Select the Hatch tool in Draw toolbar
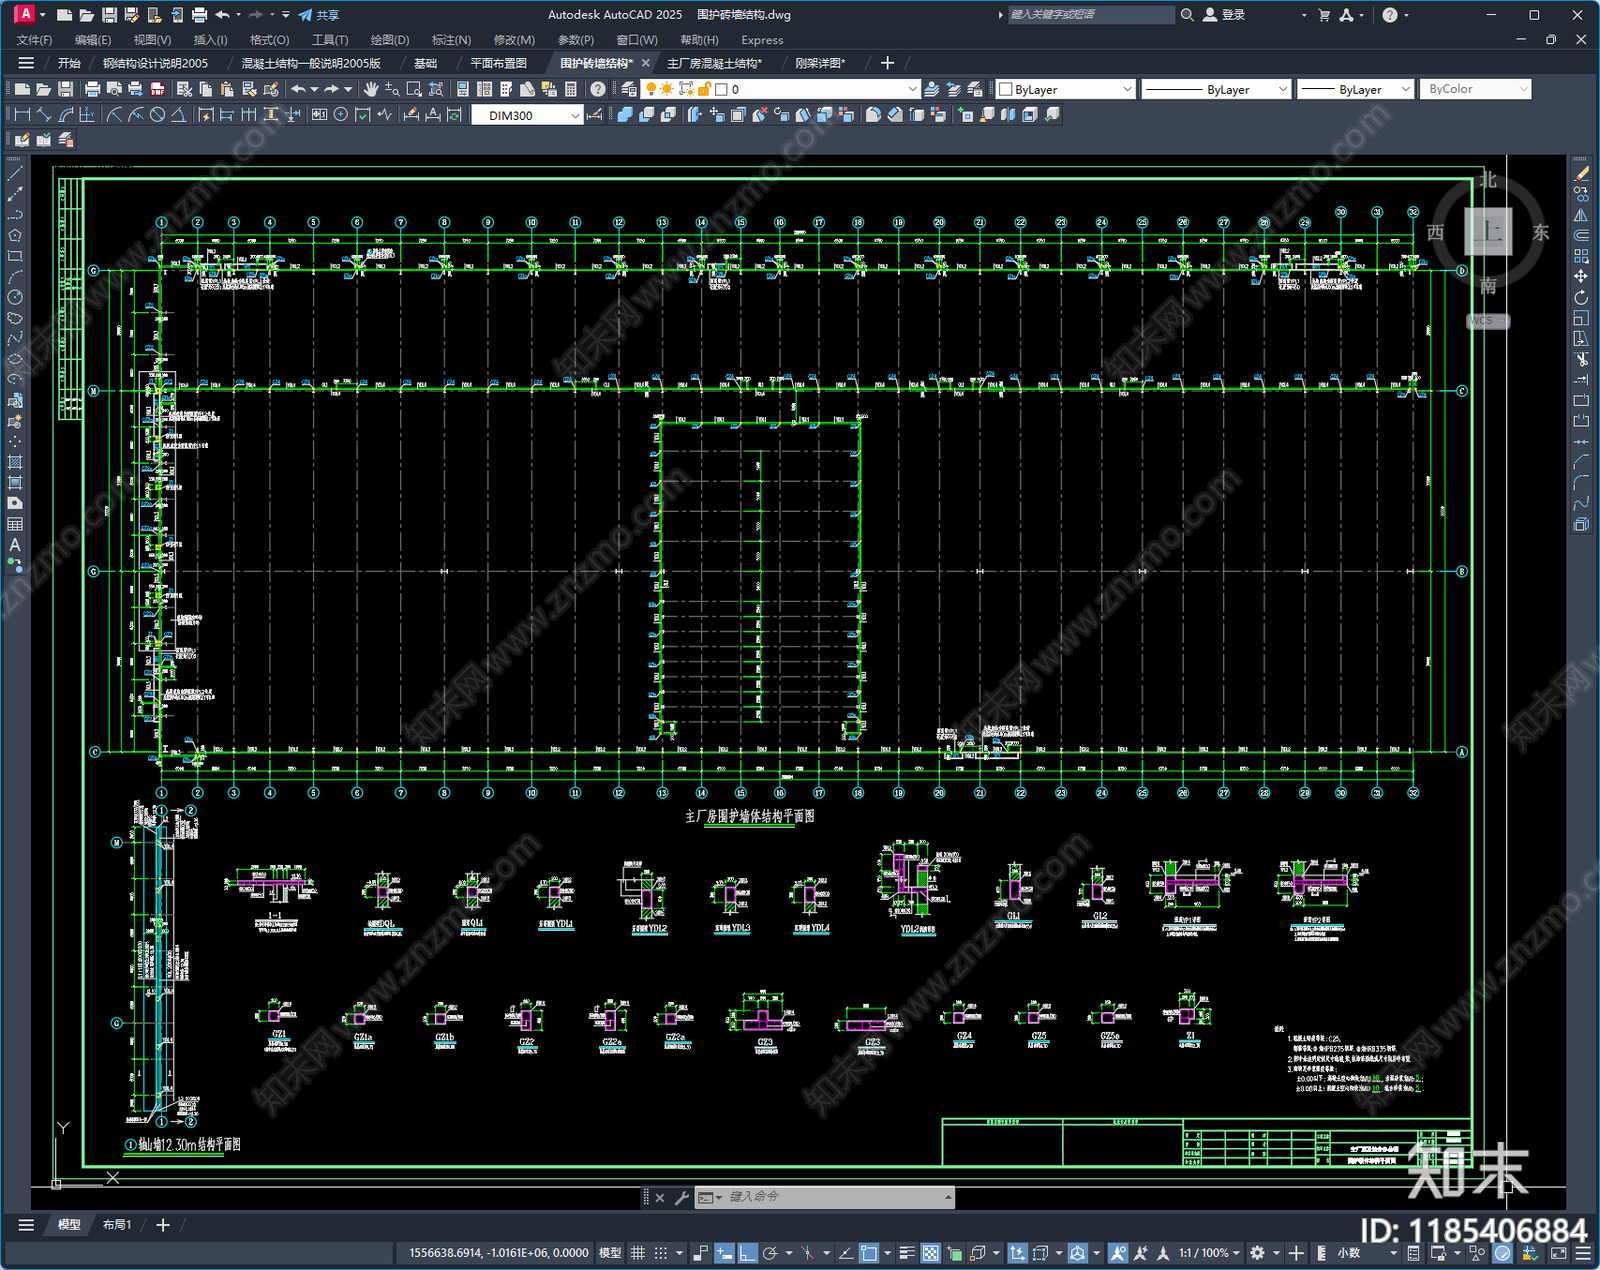Image resolution: width=1600 pixels, height=1270 pixels. [x=15, y=462]
